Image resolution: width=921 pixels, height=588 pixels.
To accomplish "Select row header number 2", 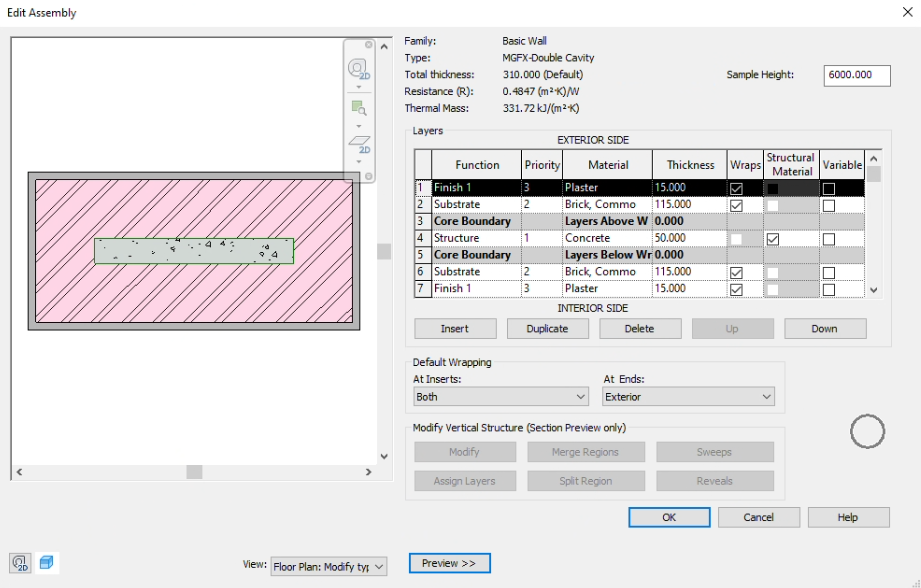I will click(x=422, y=204).
